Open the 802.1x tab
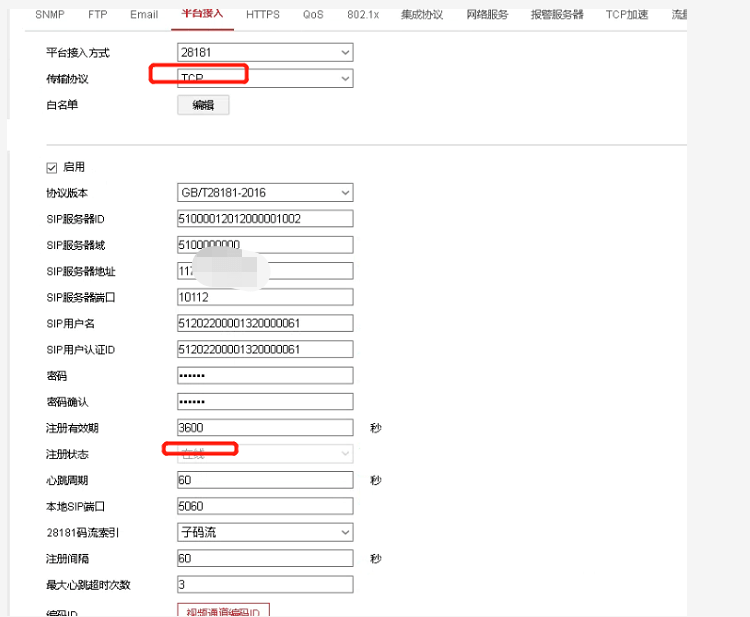750x617 pixels. (x=363, y=15)
